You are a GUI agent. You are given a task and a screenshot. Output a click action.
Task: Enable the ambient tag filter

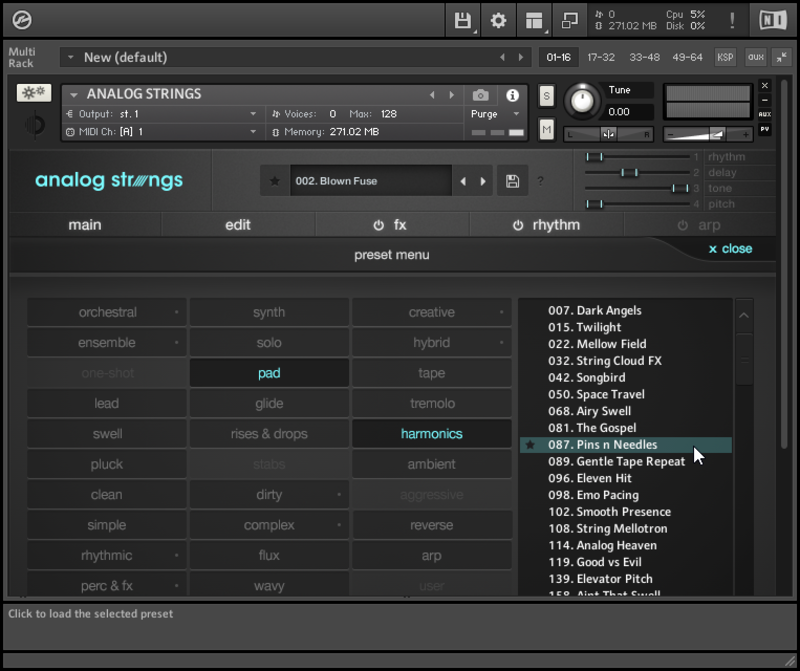point(432,464)
